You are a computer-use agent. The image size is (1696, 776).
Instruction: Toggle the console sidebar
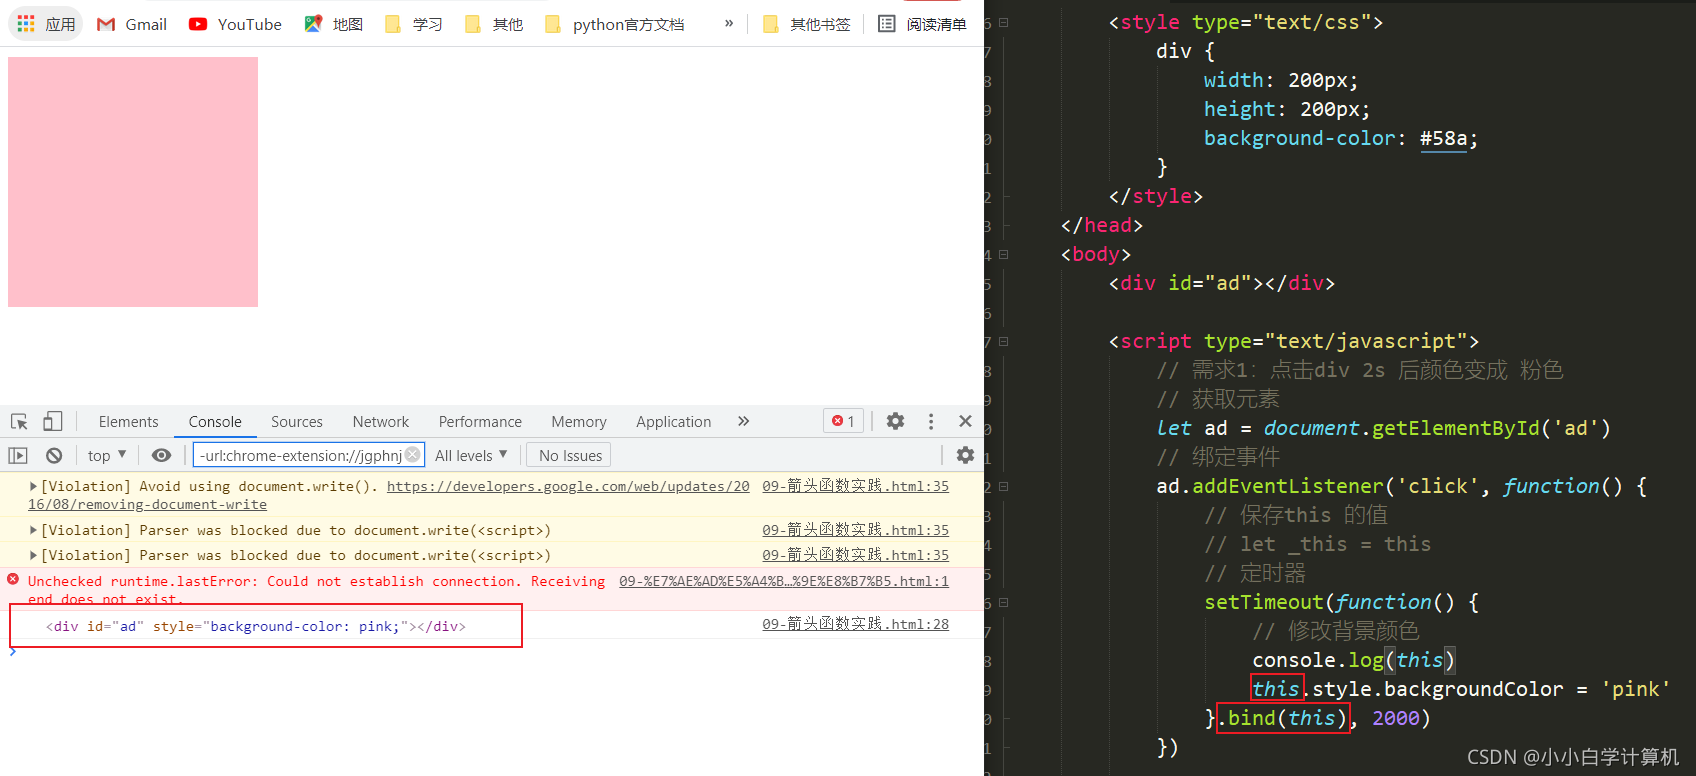pyautogui.click(x=18, y=455)
